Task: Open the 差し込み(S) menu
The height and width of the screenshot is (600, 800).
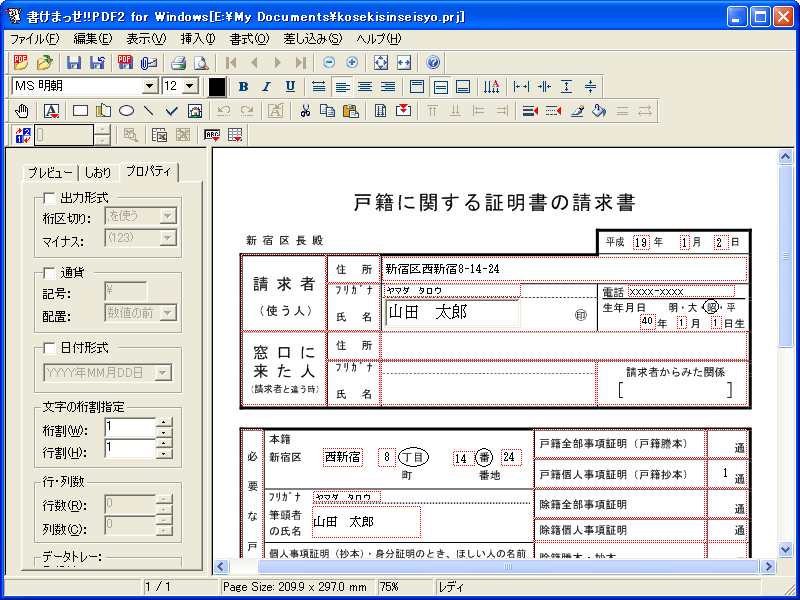Action: (x=313, y=39)
